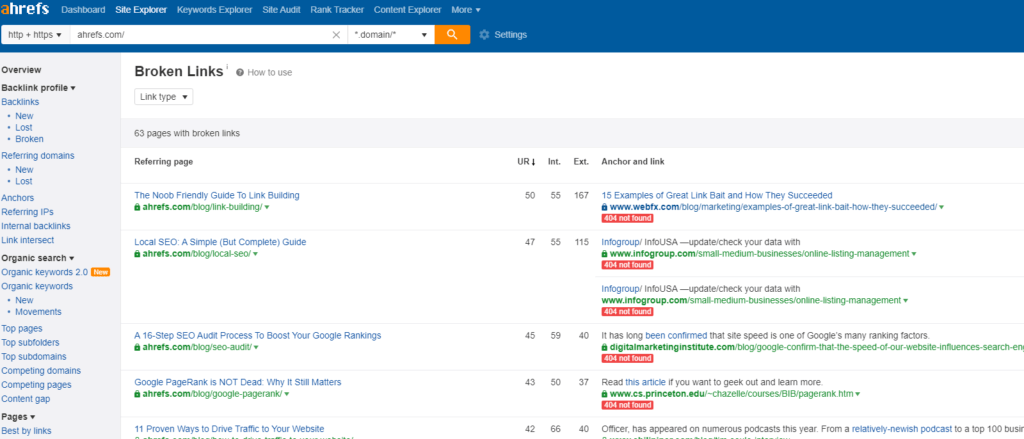Go to Site Audit
Screen dimensions: 1024x439
(x=282, y=10)
